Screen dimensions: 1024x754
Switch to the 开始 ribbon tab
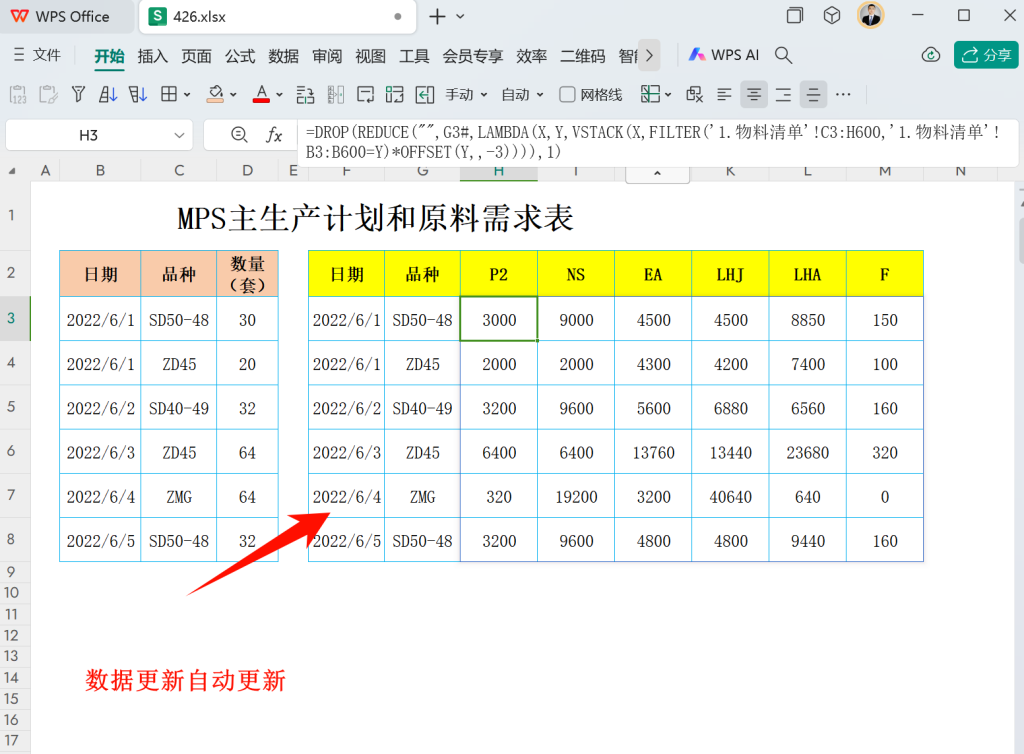(108, 56)
